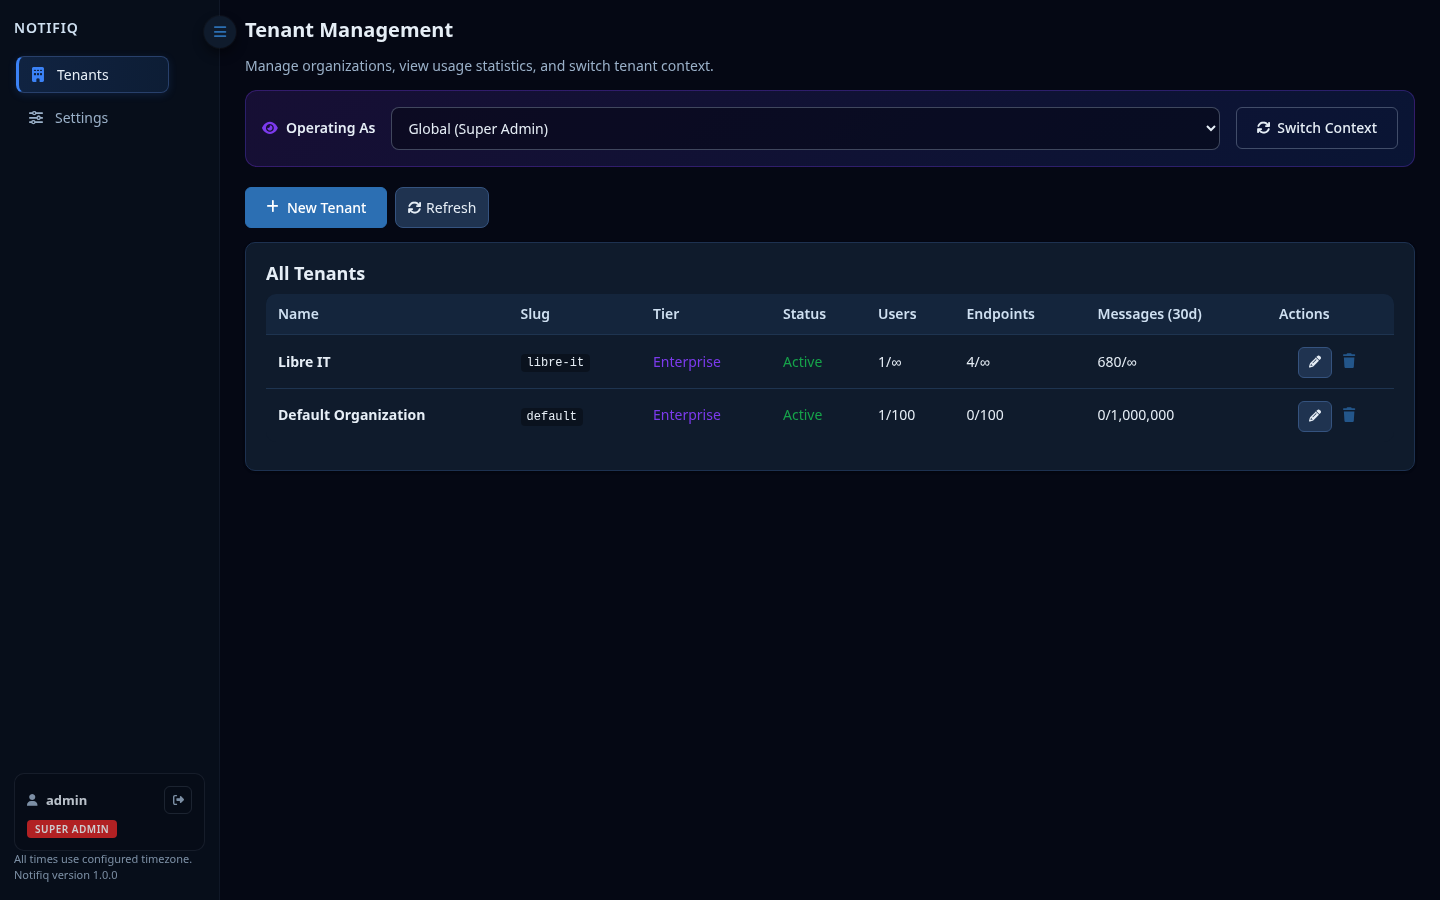Screen dimensions: 1440x900
Task: Click the Endpoints column header
Action: tap(1000, 314)
